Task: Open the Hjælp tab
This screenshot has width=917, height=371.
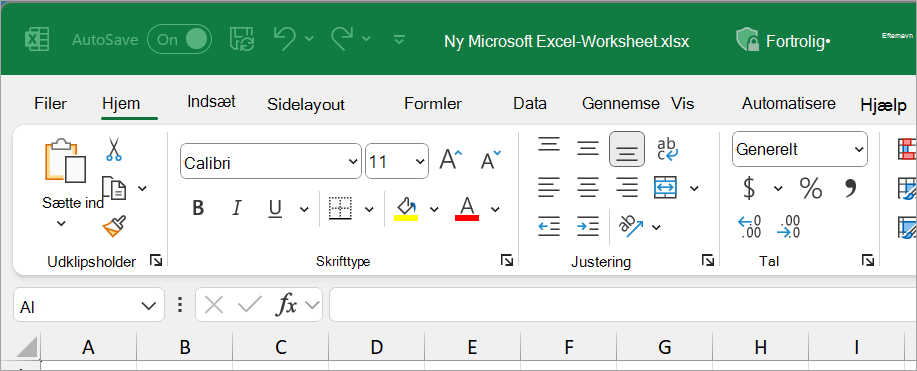Action: [883, 105]
